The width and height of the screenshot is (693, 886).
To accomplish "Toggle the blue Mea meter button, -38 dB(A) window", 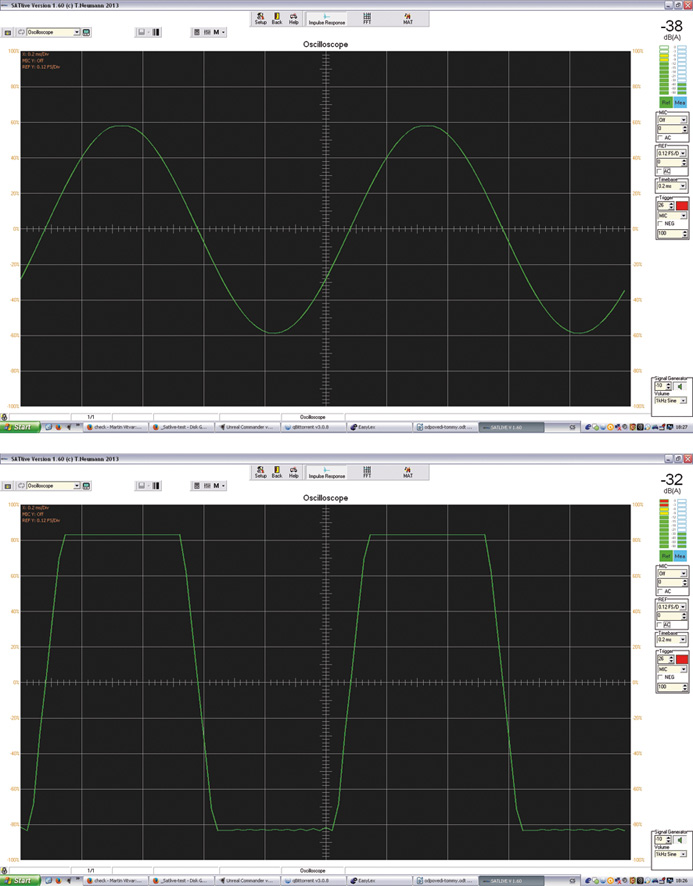I will coord(679,102).
